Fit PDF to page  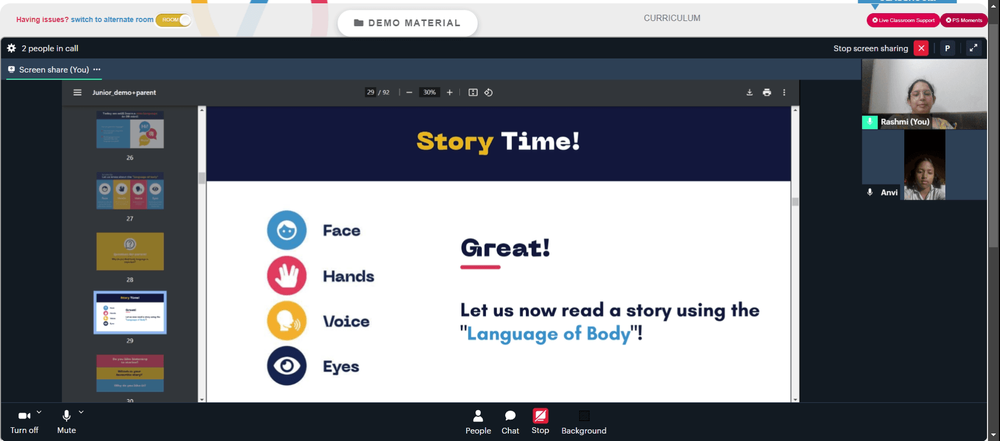[473, 93]
